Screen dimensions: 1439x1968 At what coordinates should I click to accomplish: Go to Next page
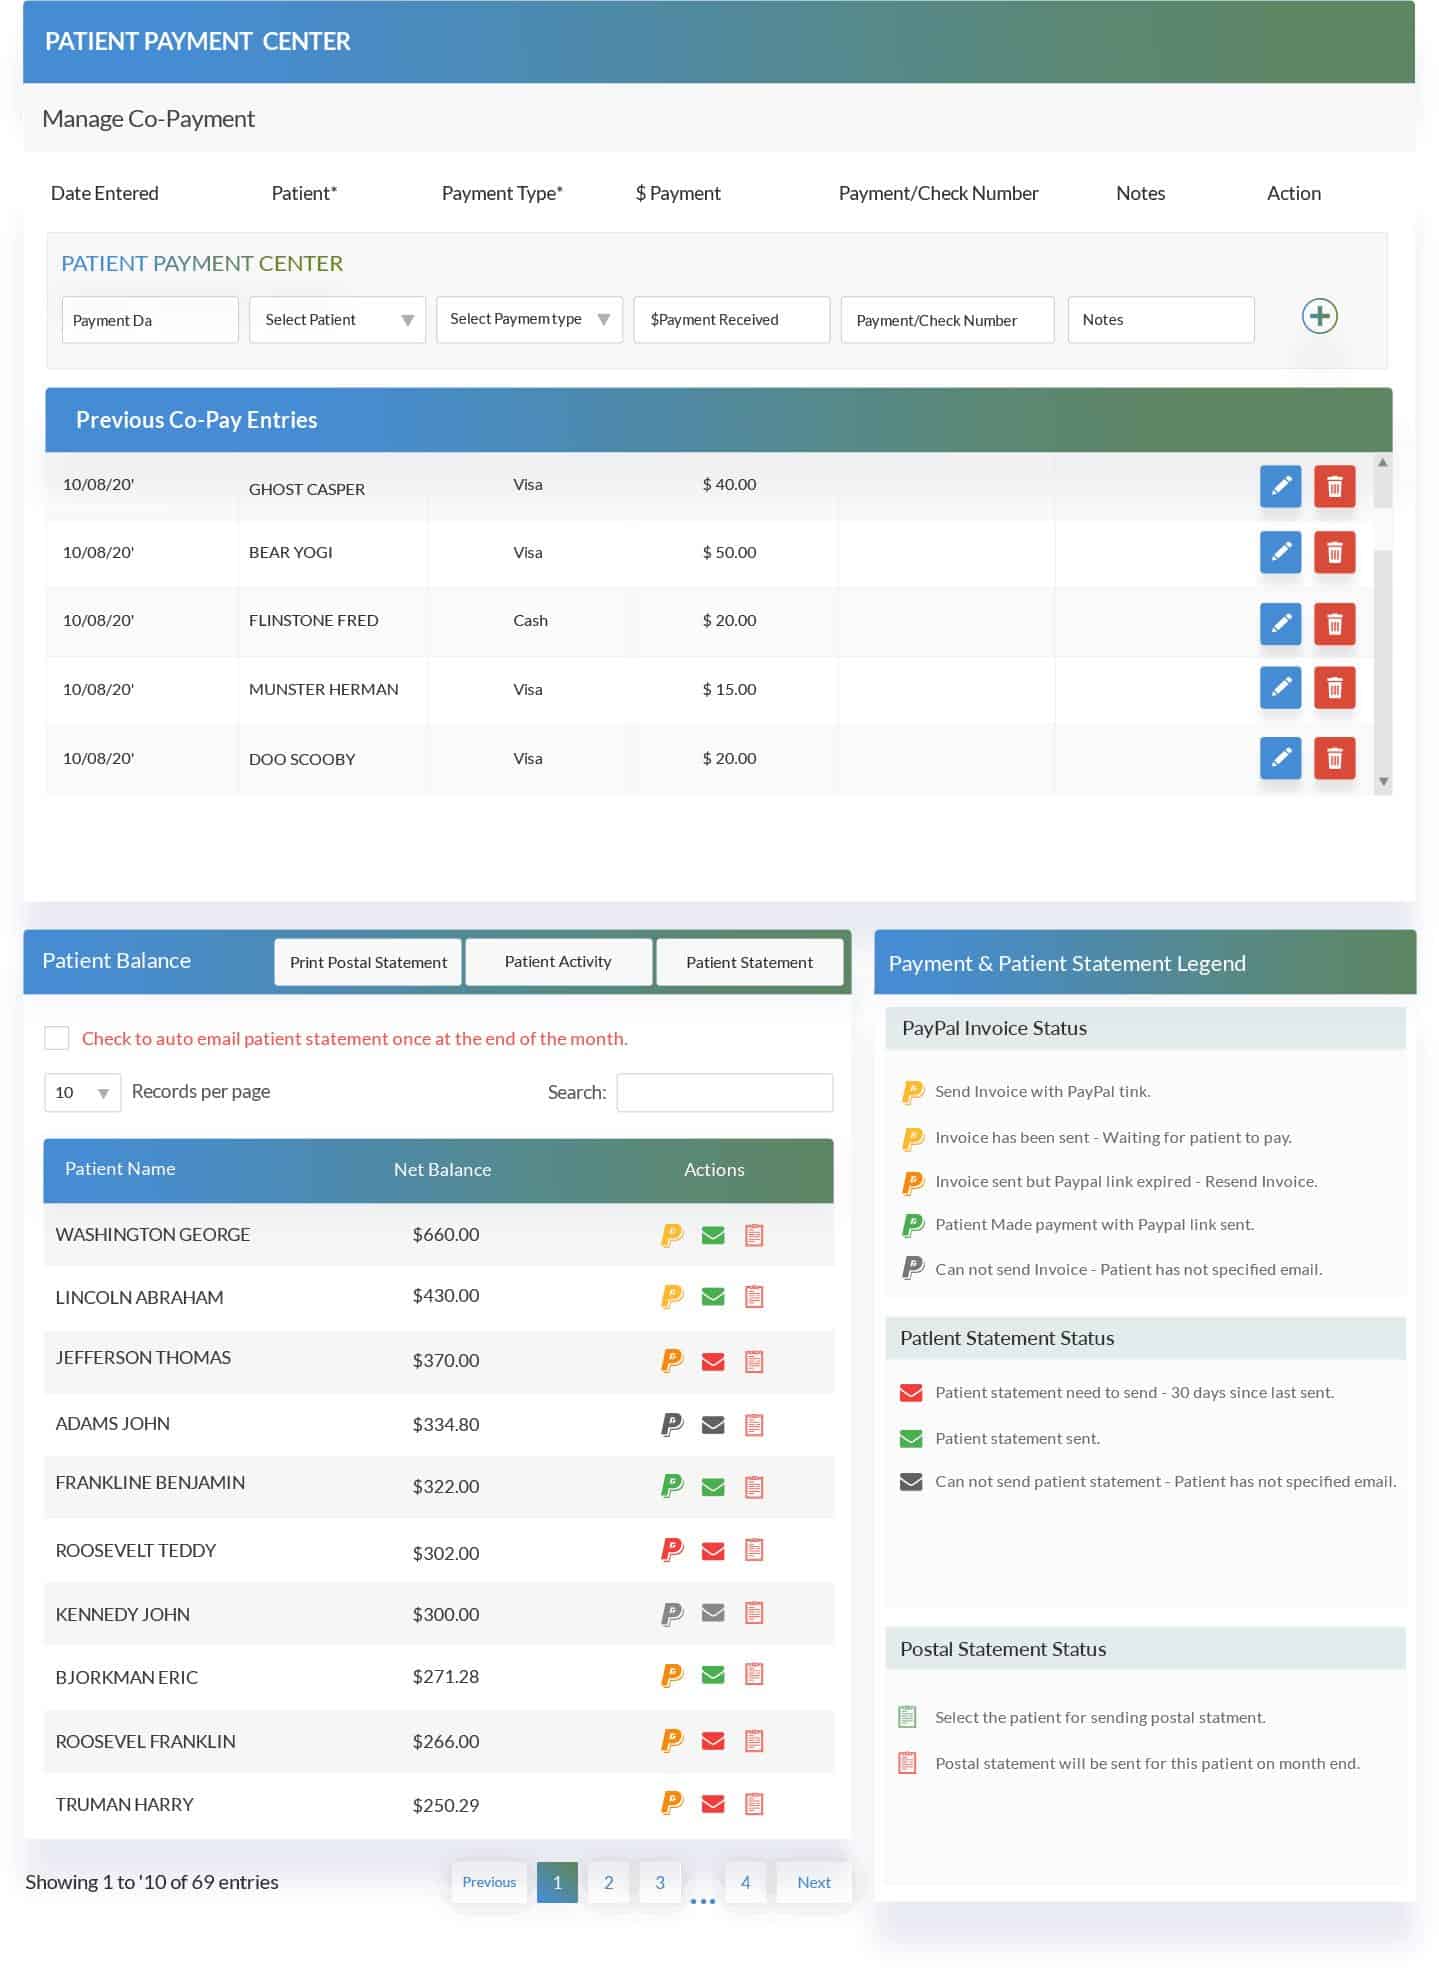tap(814, 1882)
